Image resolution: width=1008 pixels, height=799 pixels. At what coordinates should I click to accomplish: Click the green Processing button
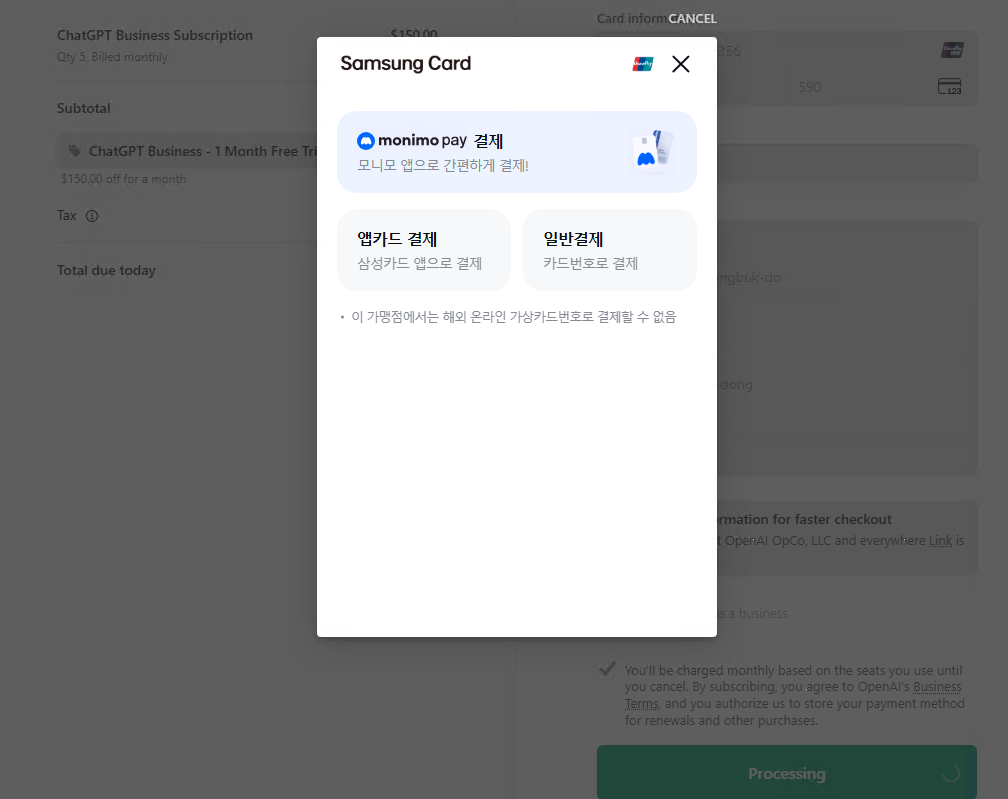[787, 772]
